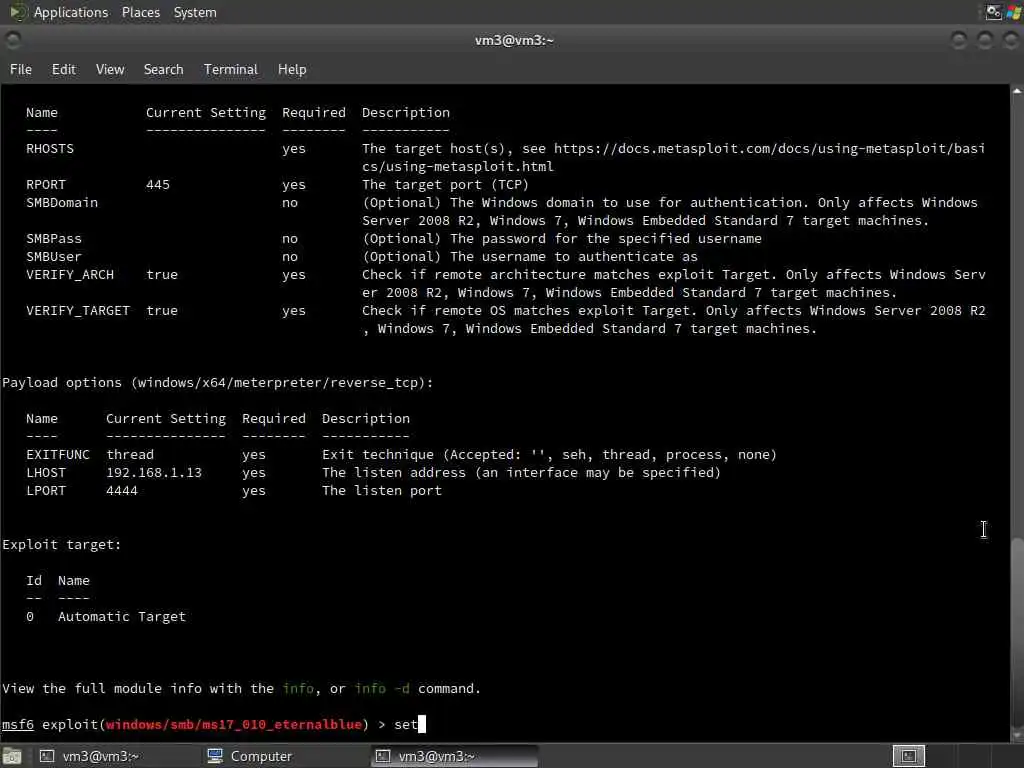Select the highlighted vm3@vm3:~ taskbar entry
Screen dimensions: 1024x768
(455, 756)
